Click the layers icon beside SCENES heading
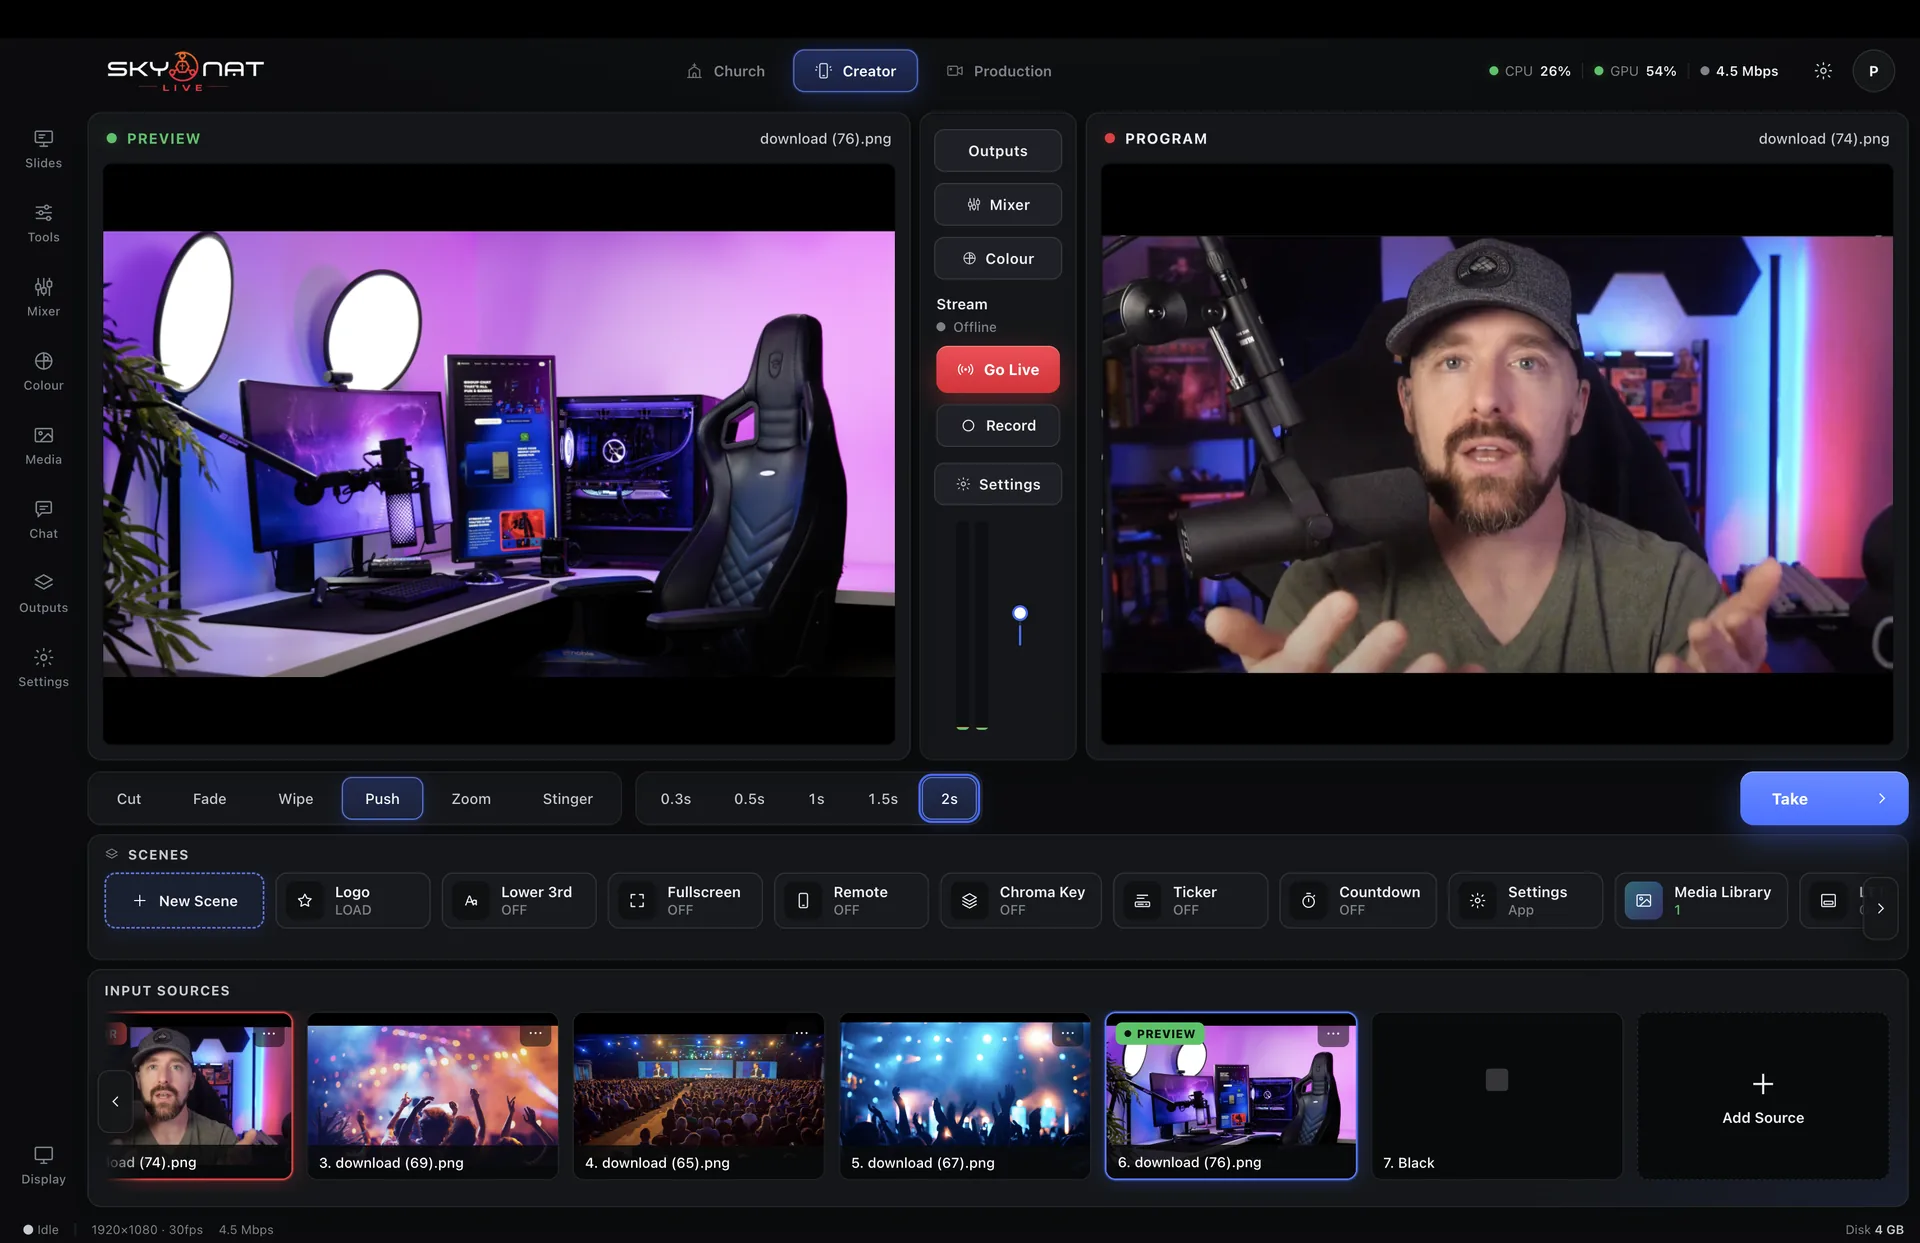This screenshot has width=1920, height=1243. (x=112, y=854)
